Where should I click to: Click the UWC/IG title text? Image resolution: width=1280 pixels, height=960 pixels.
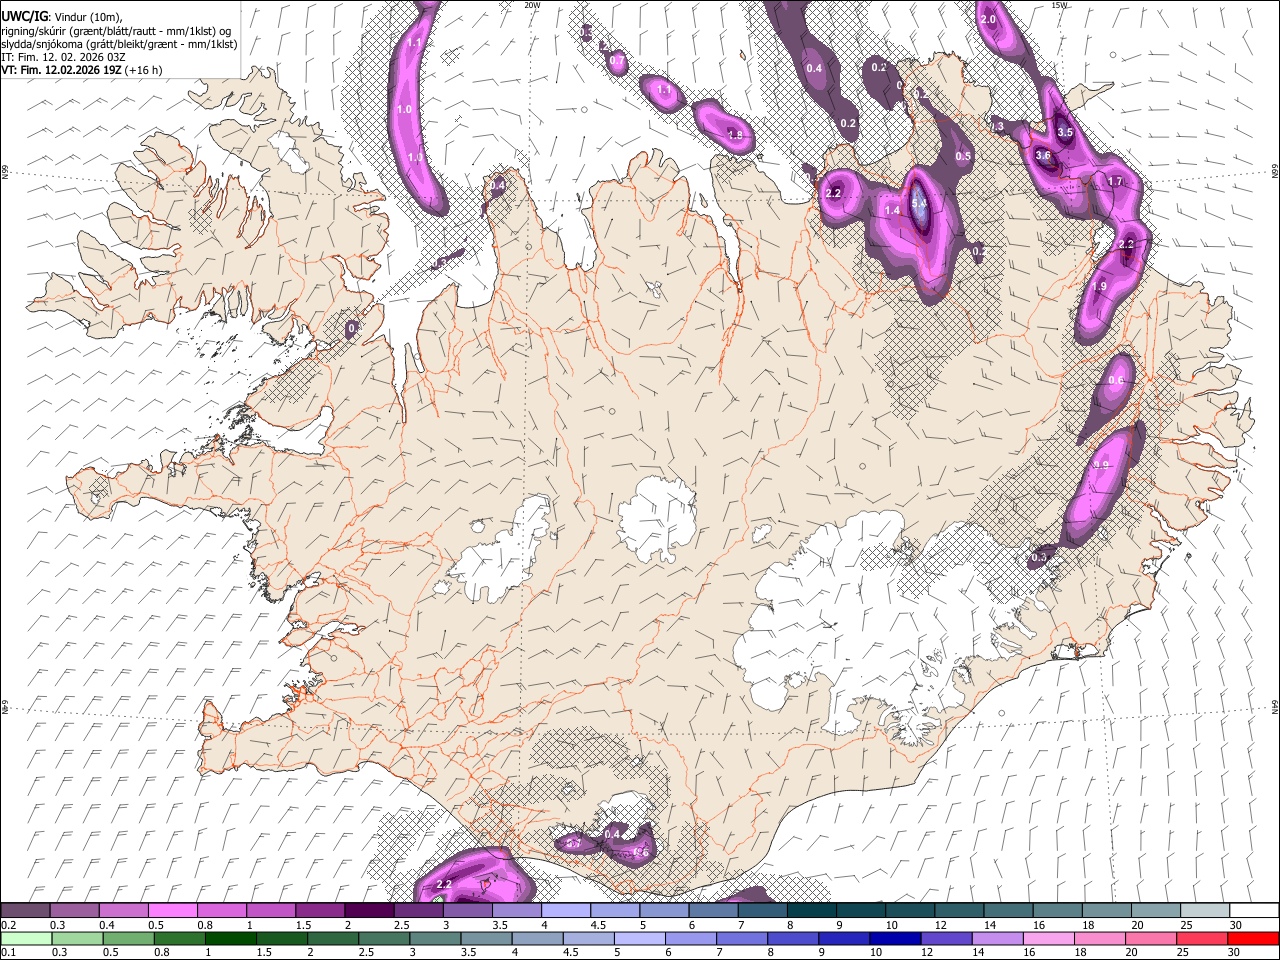point(24,15)
